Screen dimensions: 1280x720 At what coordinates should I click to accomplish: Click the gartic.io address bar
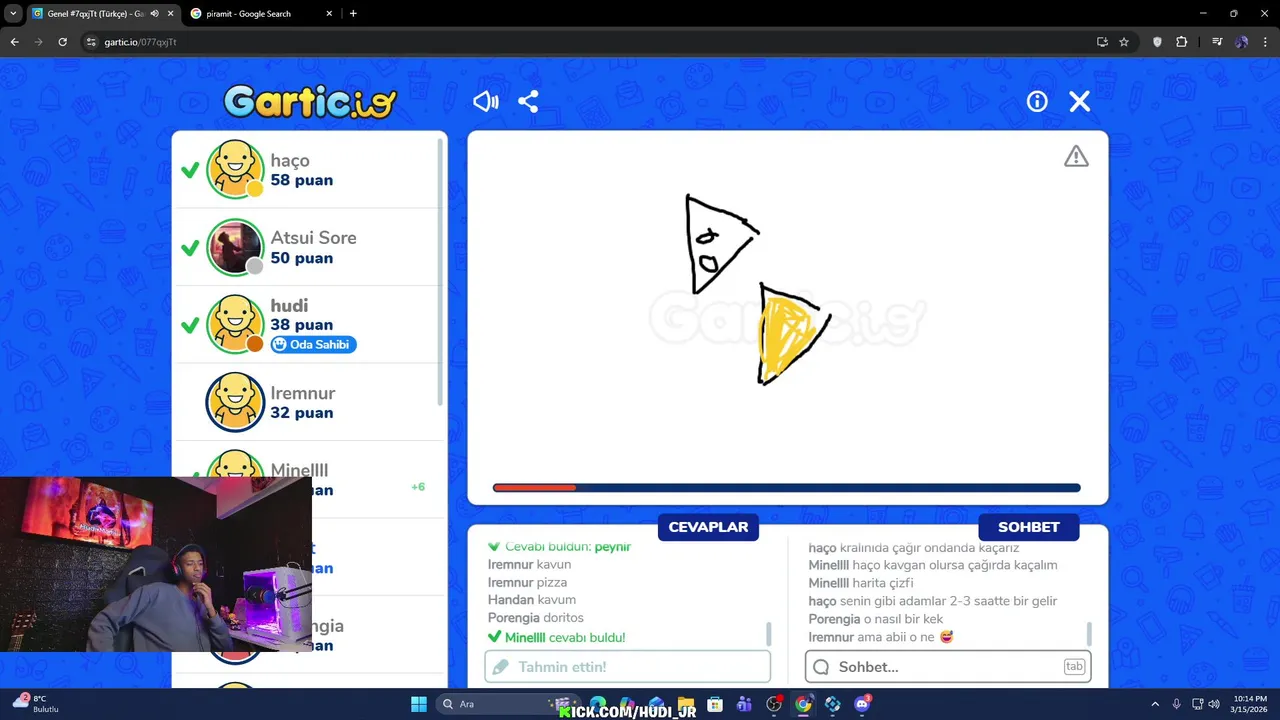[x=590, y=42]
